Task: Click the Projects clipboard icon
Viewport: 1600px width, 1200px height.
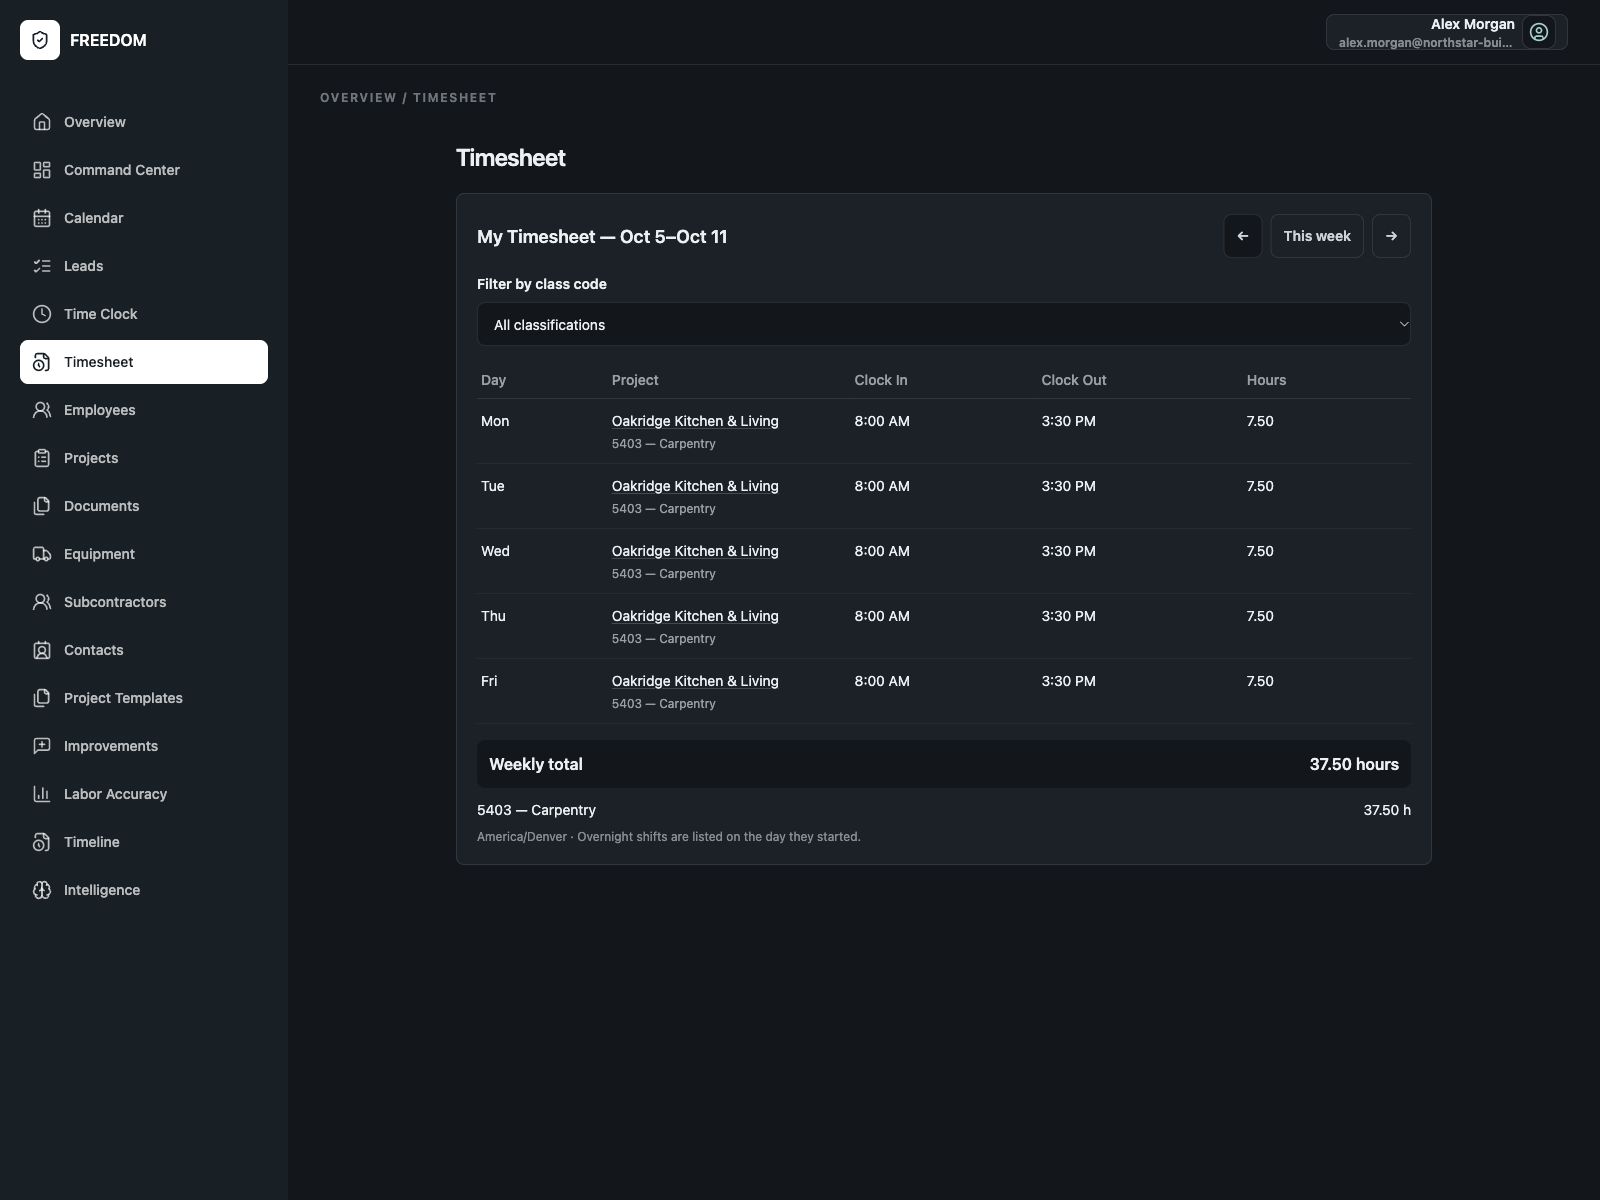Action: point(42,458)
